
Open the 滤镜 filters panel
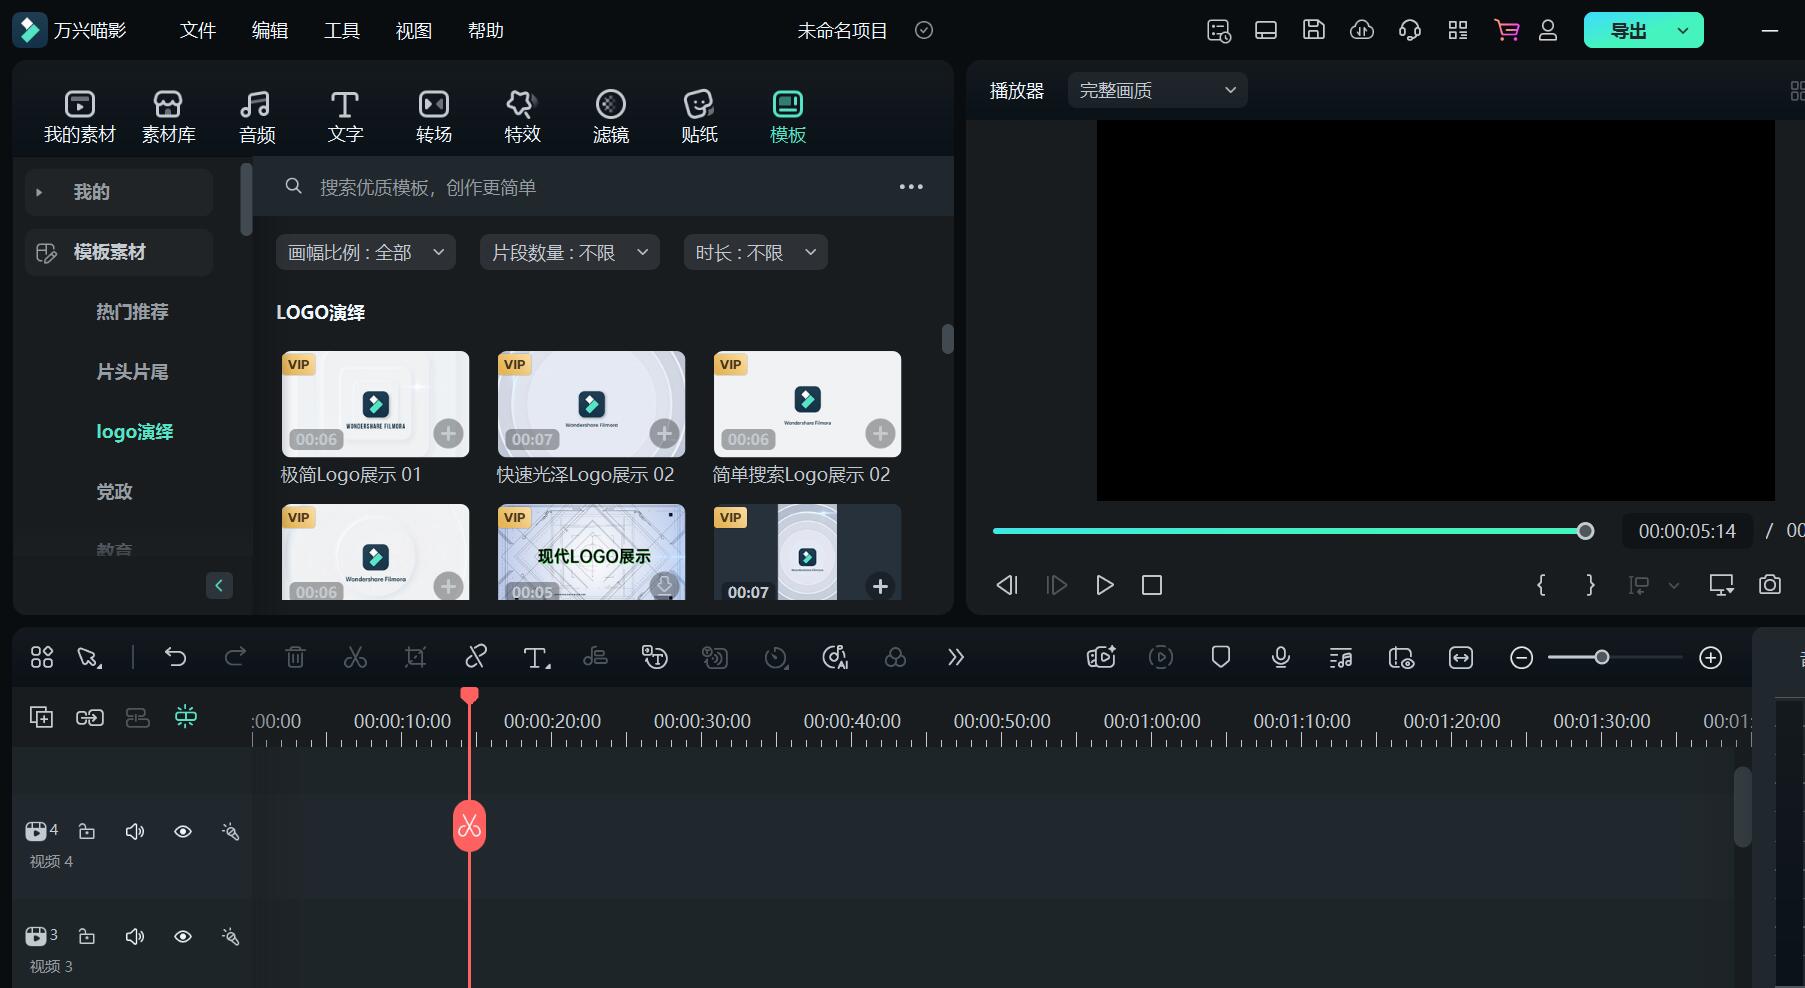coord(610,116)
